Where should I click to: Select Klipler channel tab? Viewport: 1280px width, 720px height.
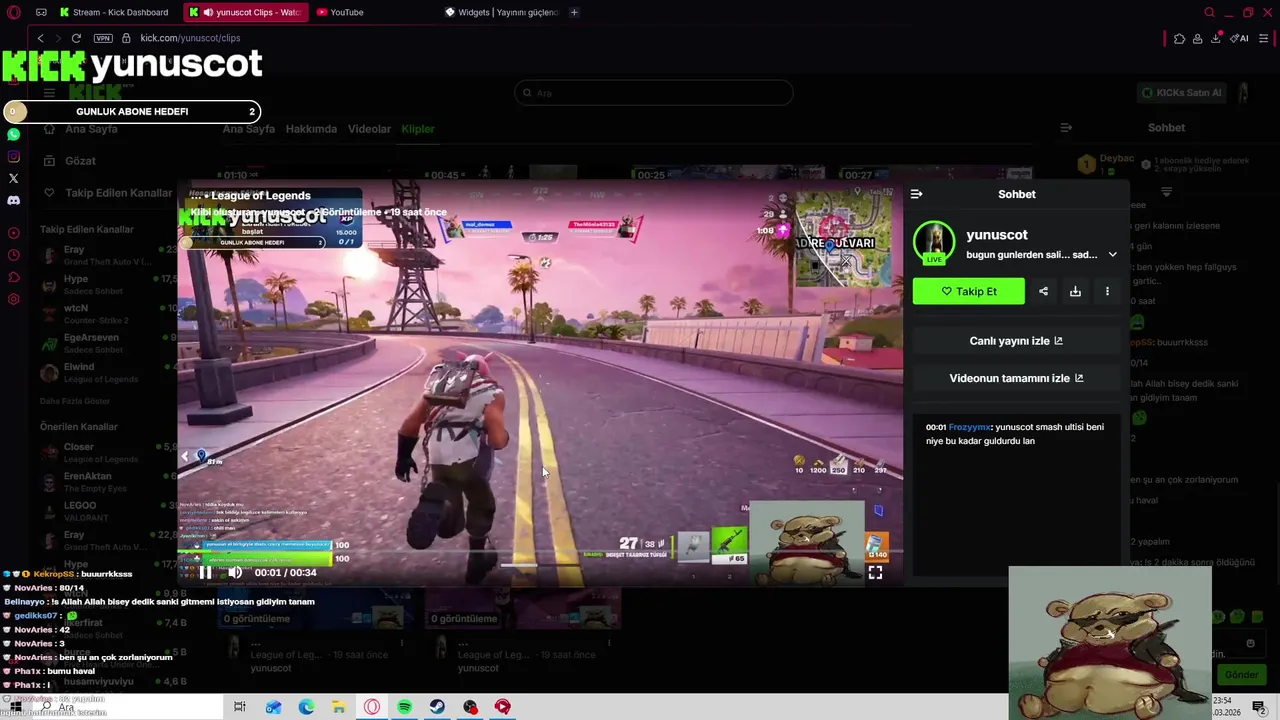418,129
